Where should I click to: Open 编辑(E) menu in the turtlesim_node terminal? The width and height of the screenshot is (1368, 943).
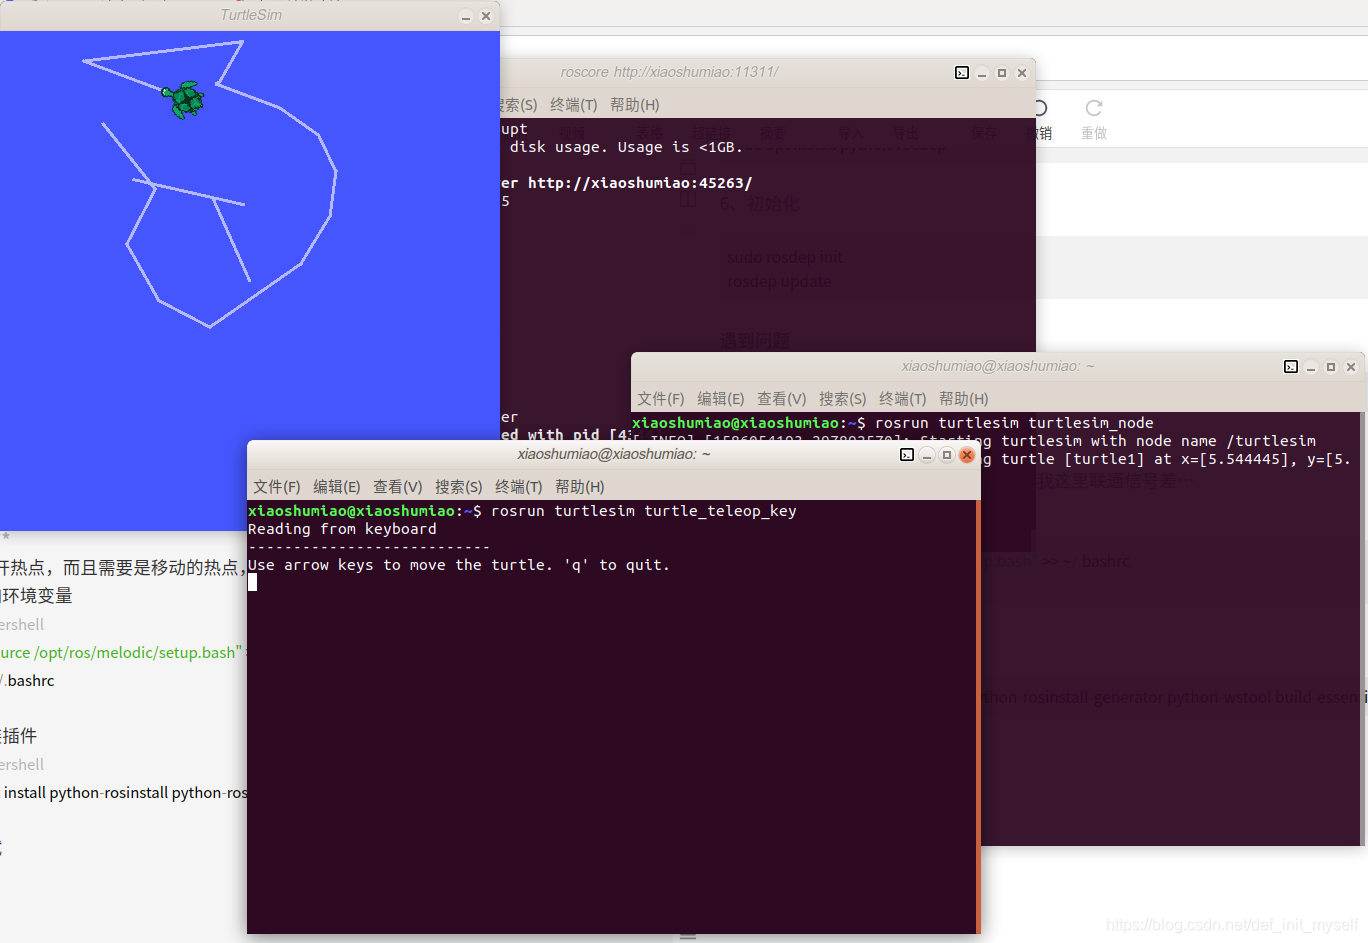pos(721,399)
